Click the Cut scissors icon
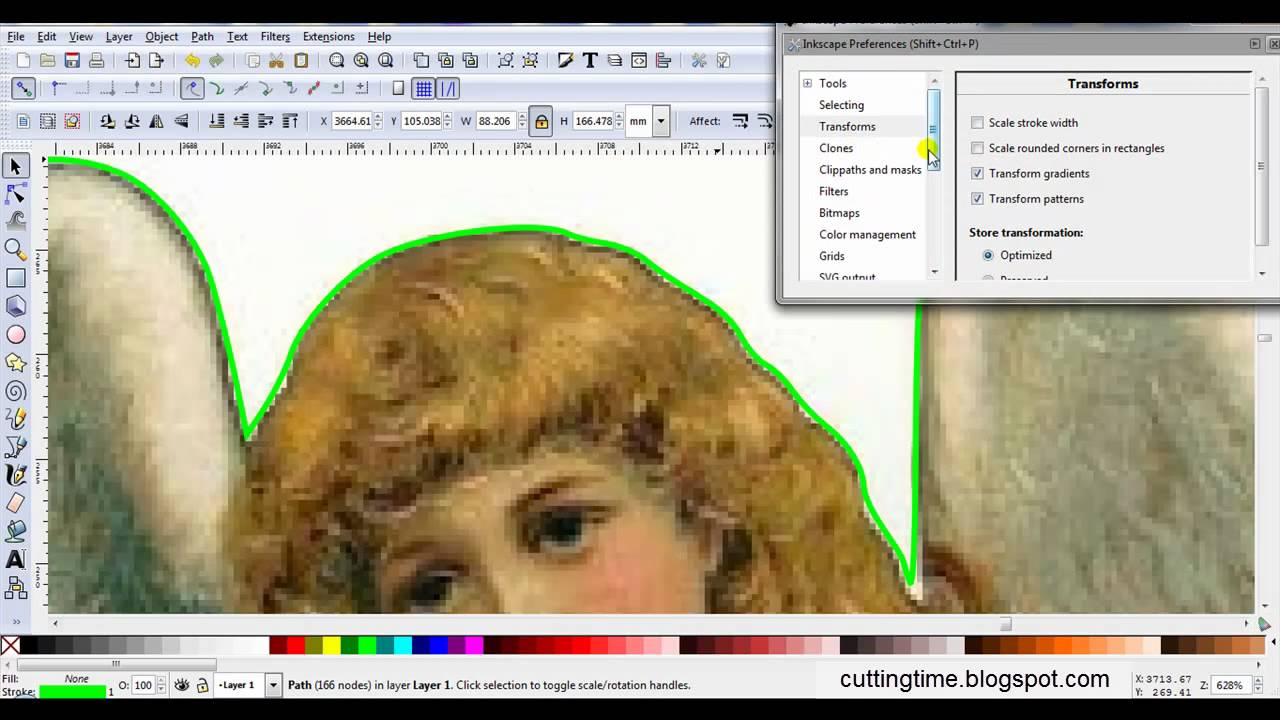 [x=277, y=61]
